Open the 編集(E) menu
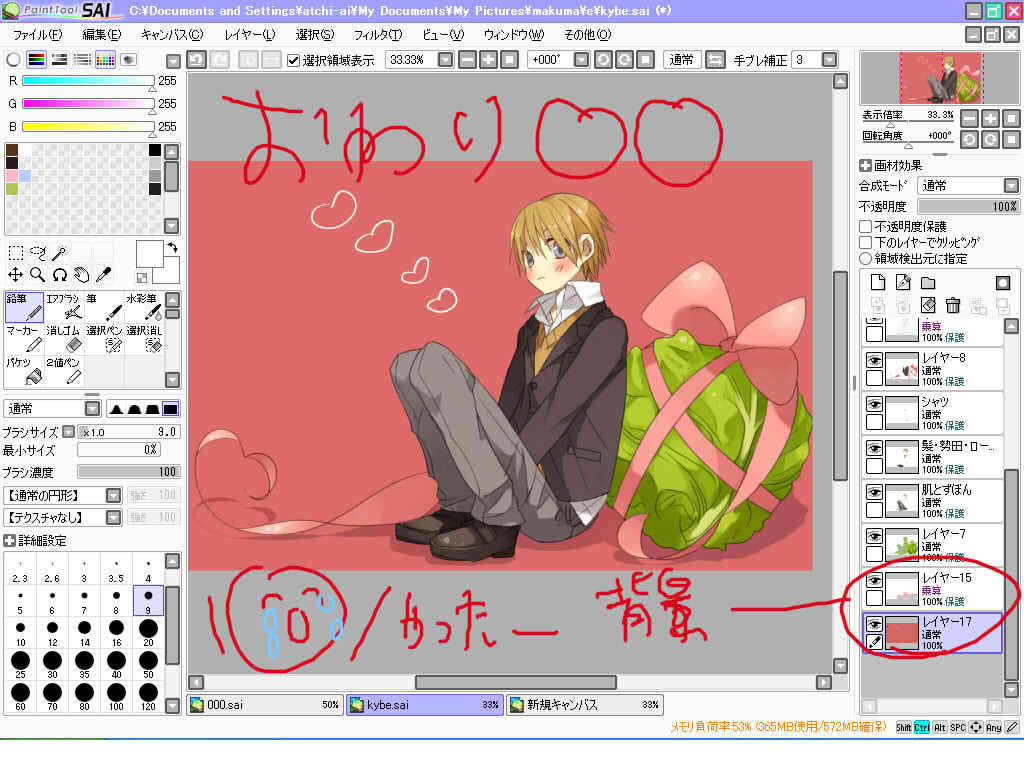The image size is (1024, 768). [101, 35]
